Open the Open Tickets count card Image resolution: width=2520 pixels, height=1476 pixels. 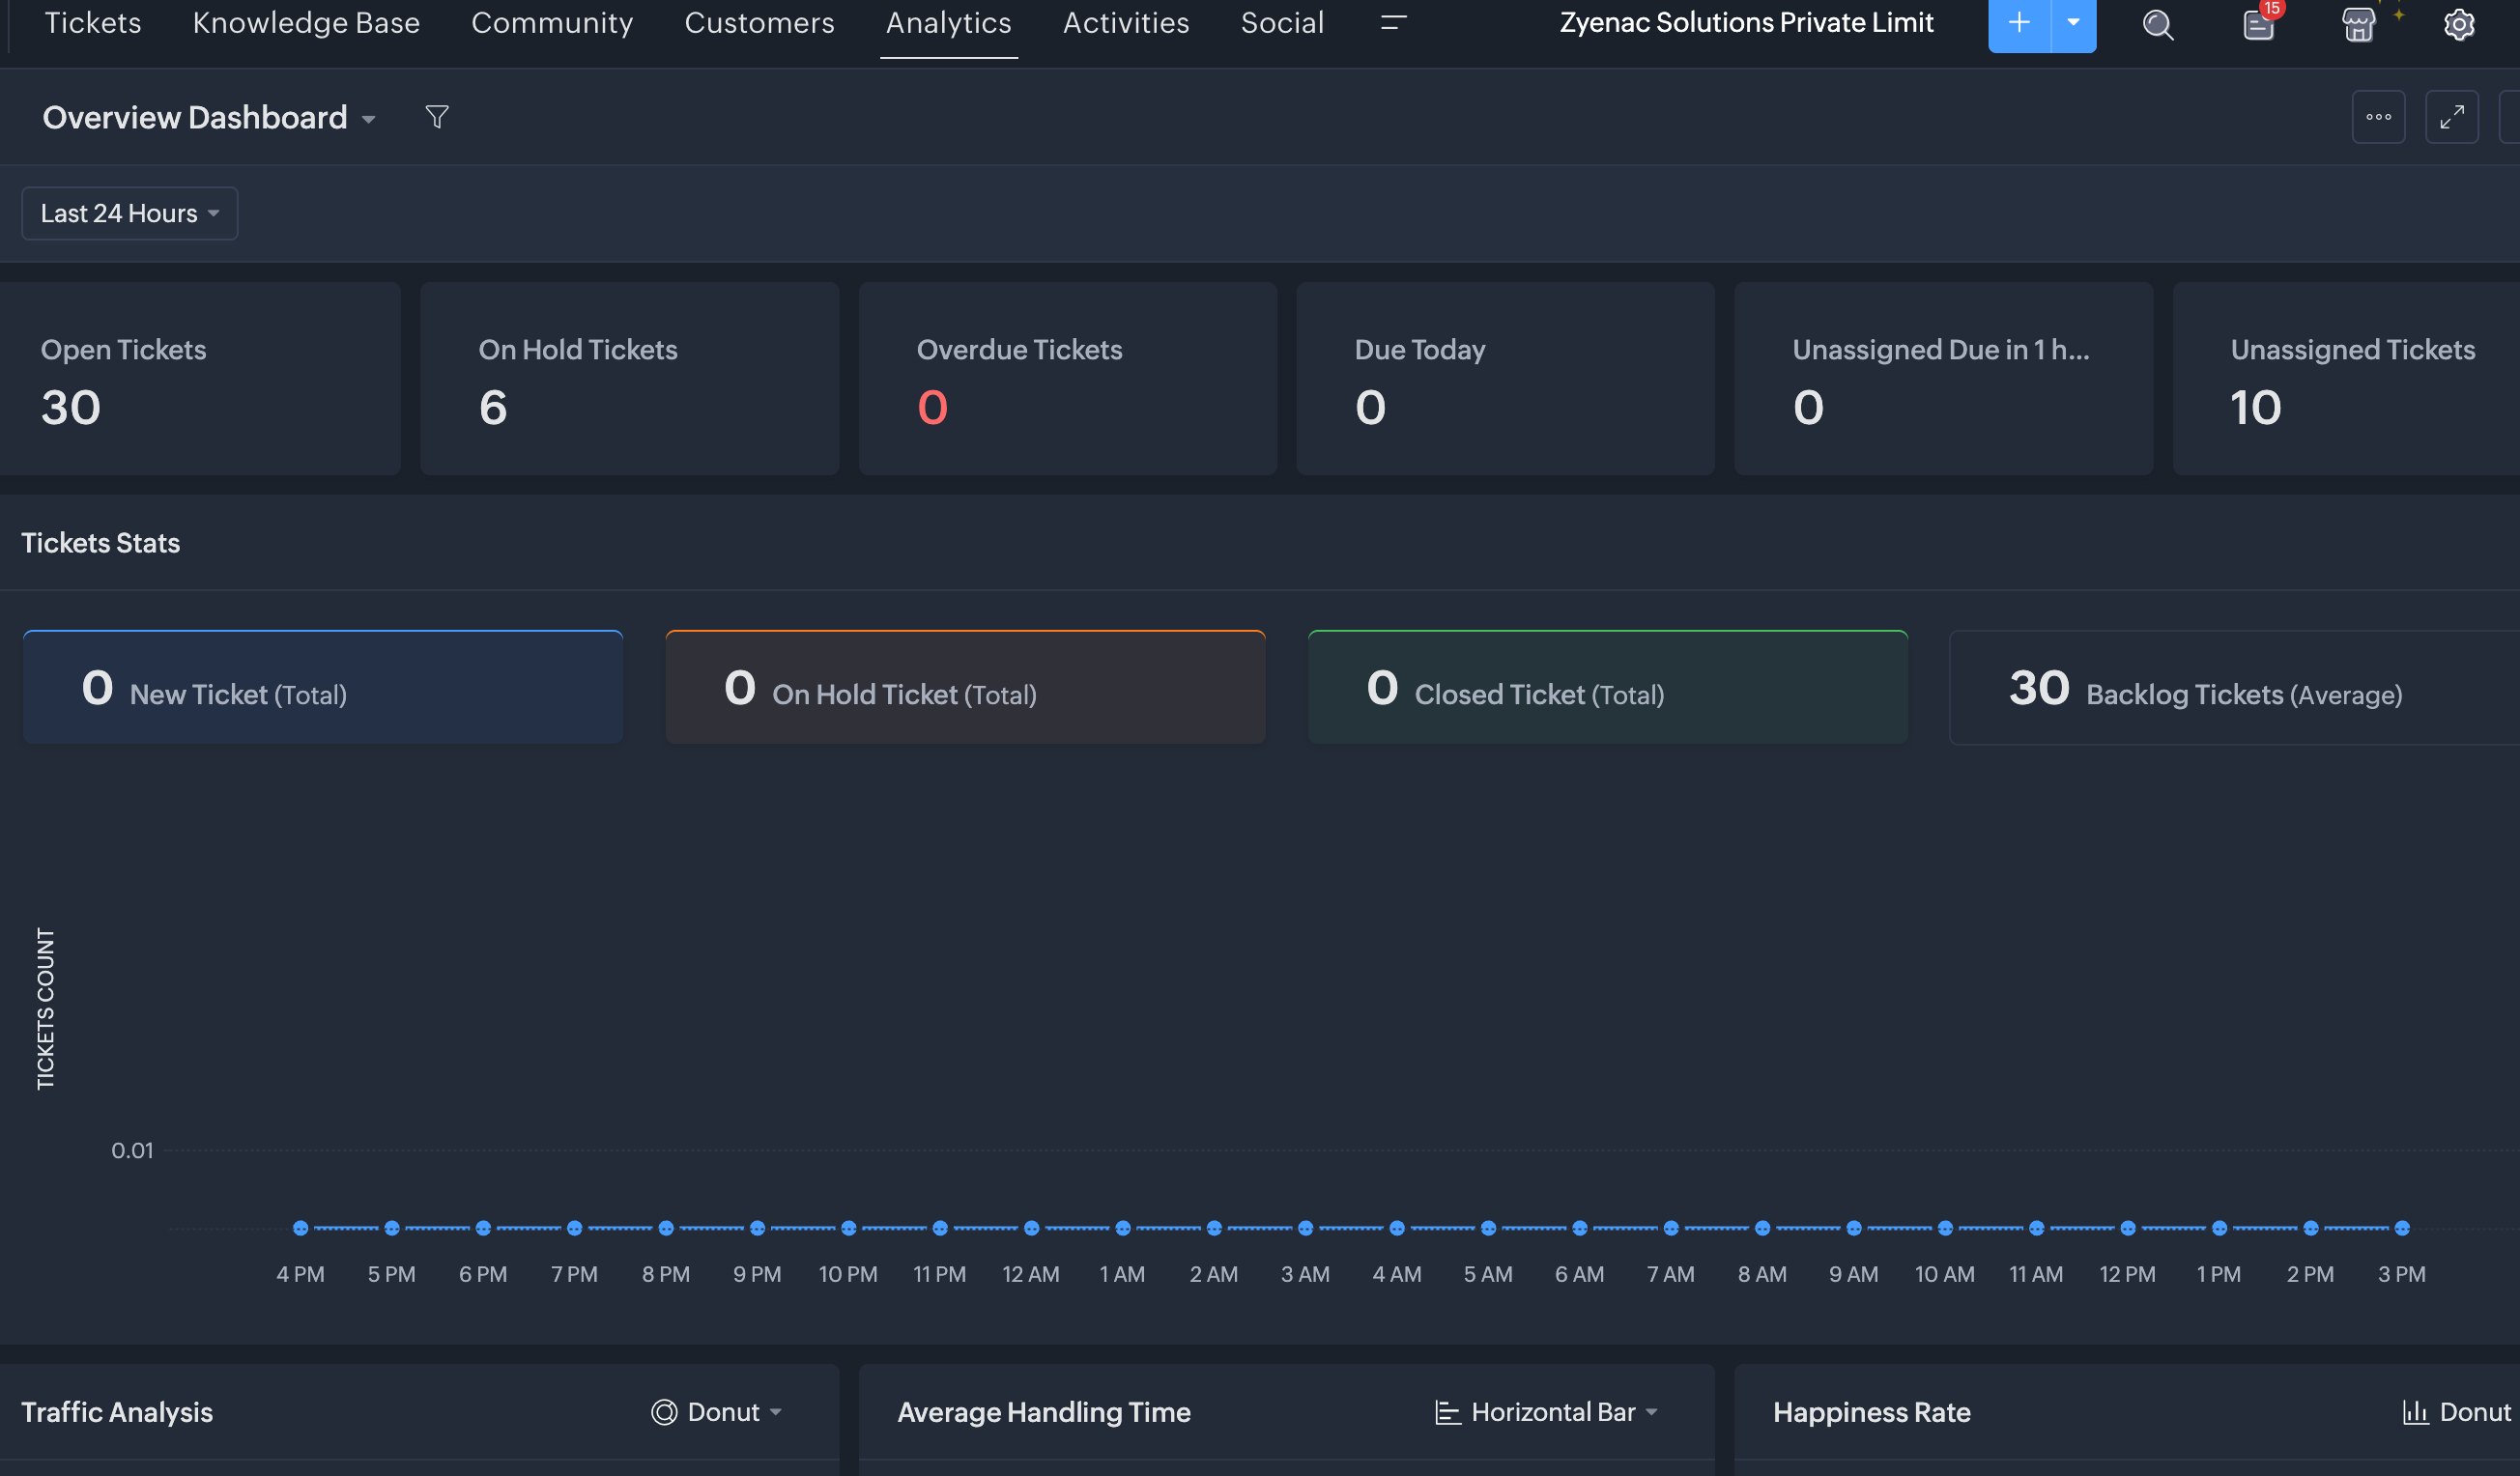200,378
